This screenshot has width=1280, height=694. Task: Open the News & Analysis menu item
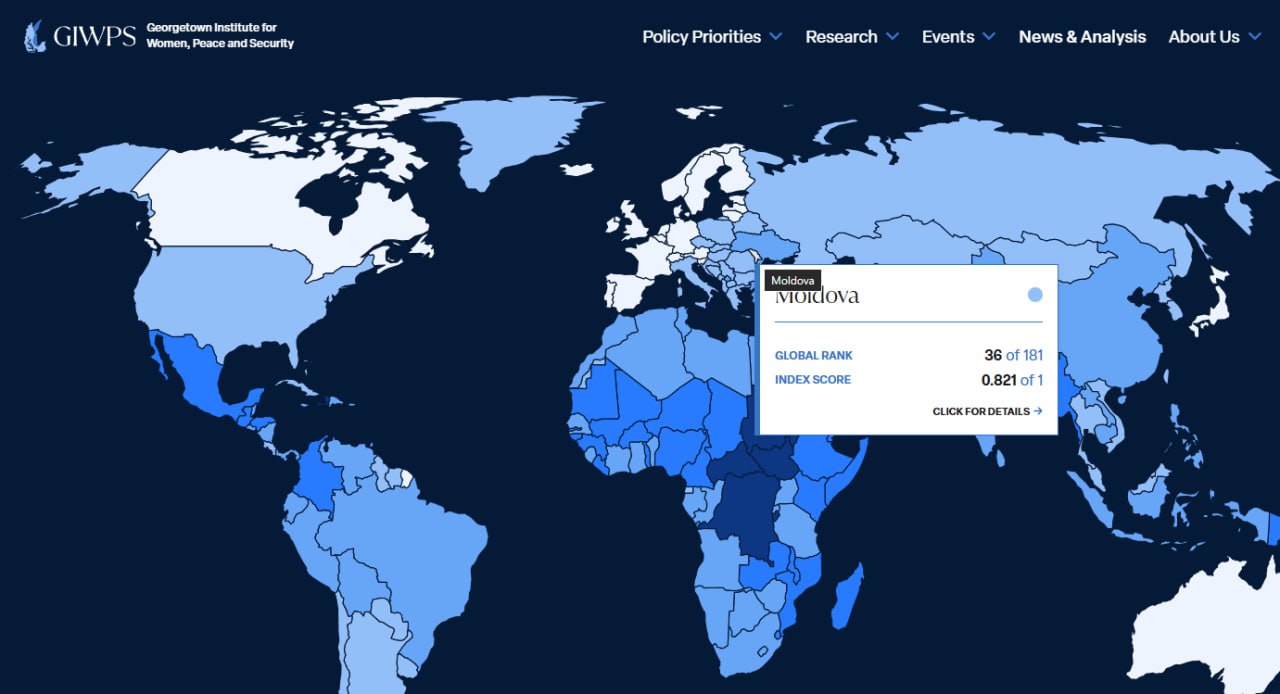tap(1082, 37)
